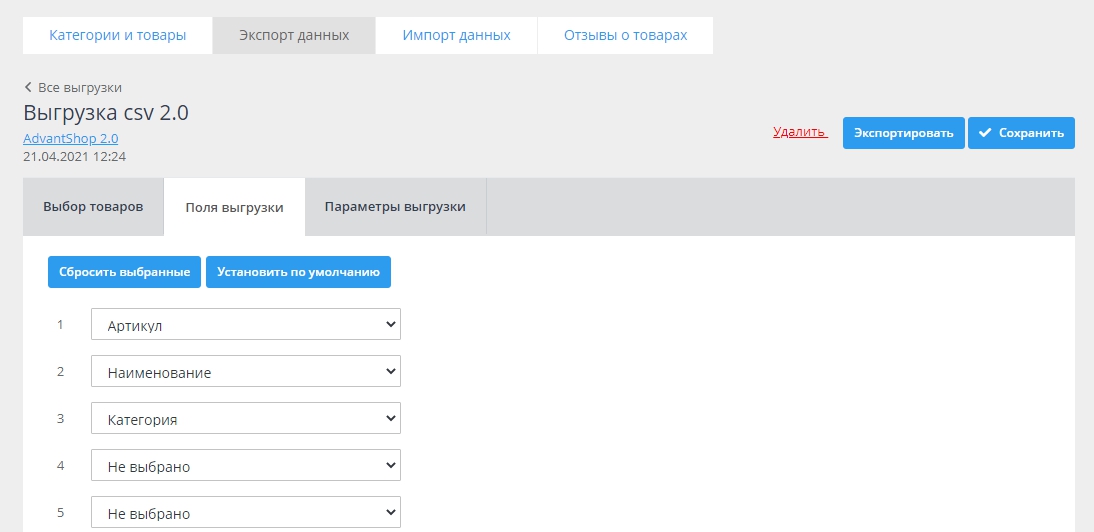Screen dimensions: 1094x532
Task: Open field 5 Не выбрано dropdown
Action: (245, 513)
